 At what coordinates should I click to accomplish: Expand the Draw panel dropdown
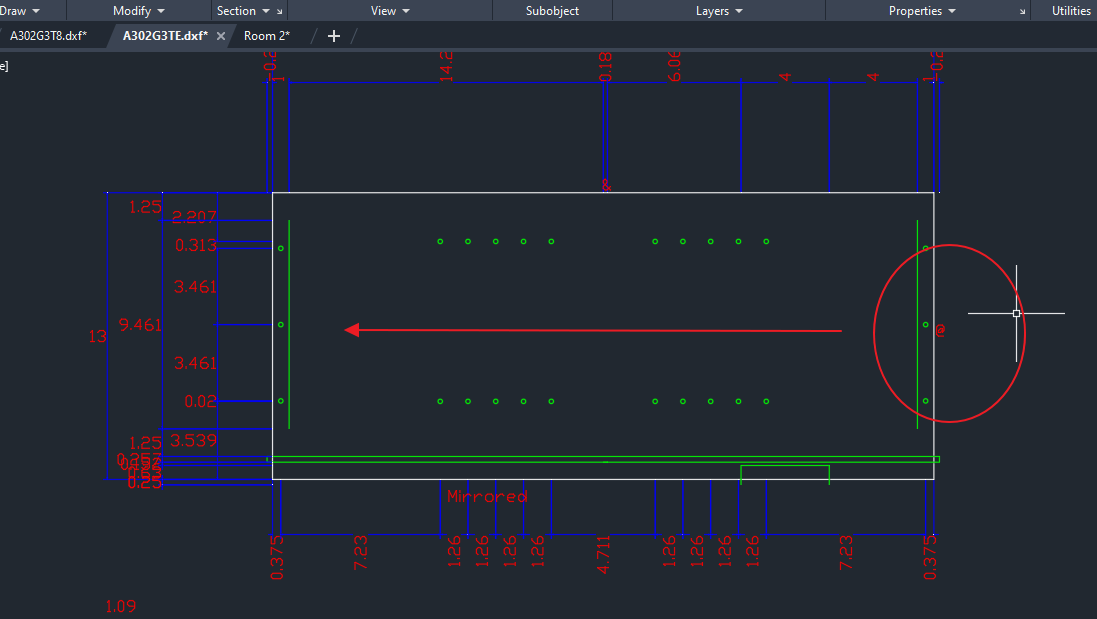click(20, 11)
